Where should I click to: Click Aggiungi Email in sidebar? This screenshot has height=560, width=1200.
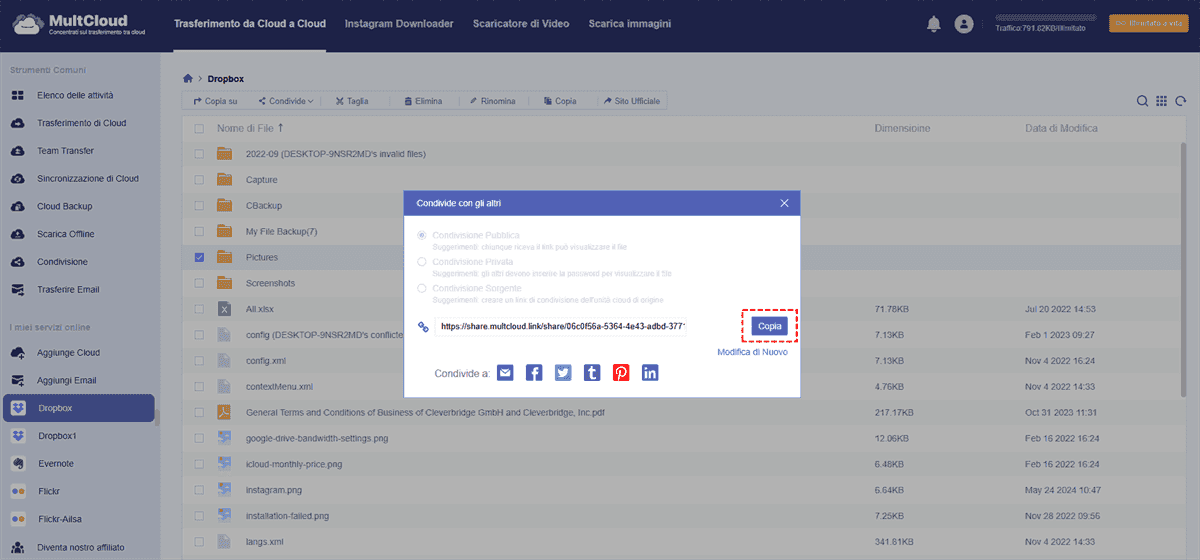coord(66,381)
